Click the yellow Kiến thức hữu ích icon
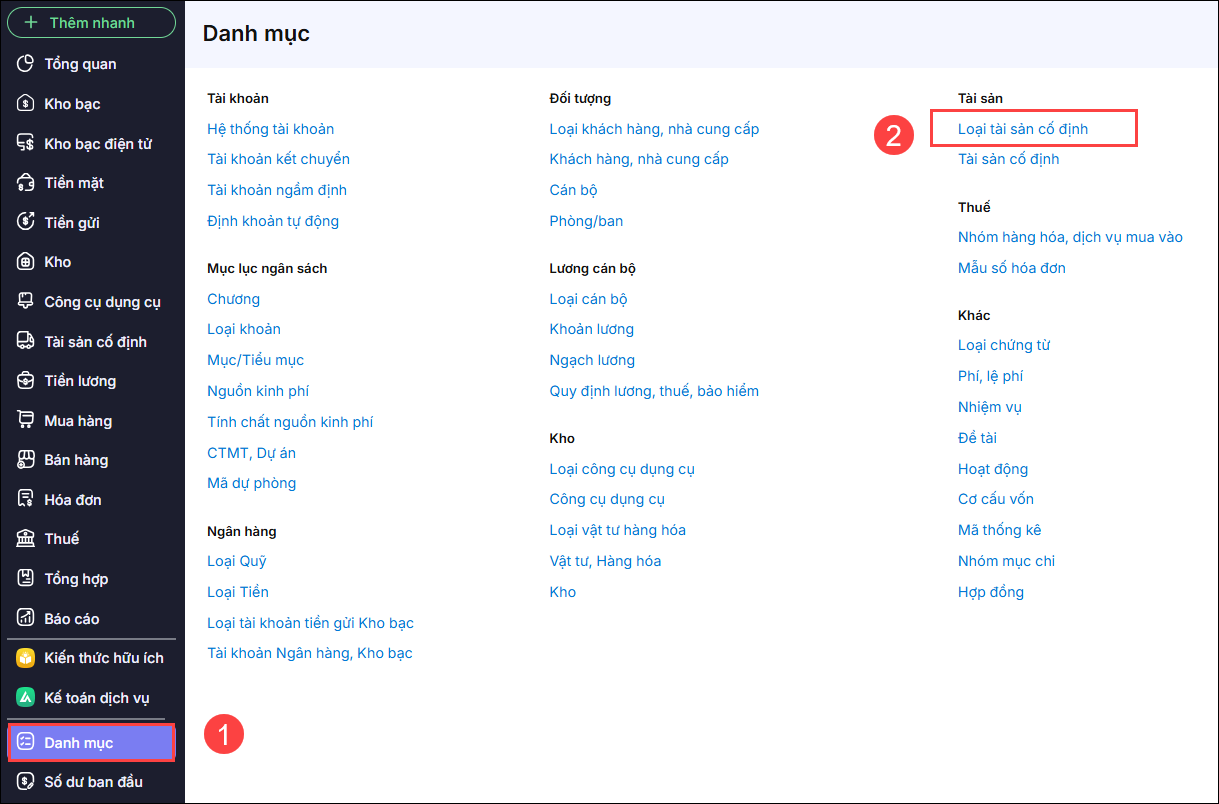1219x804 pixels. (x=26, y=658)
